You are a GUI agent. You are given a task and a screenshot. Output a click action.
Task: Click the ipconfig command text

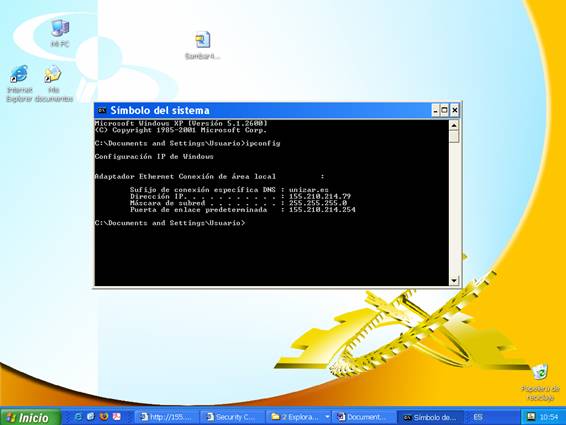[263, 143]
